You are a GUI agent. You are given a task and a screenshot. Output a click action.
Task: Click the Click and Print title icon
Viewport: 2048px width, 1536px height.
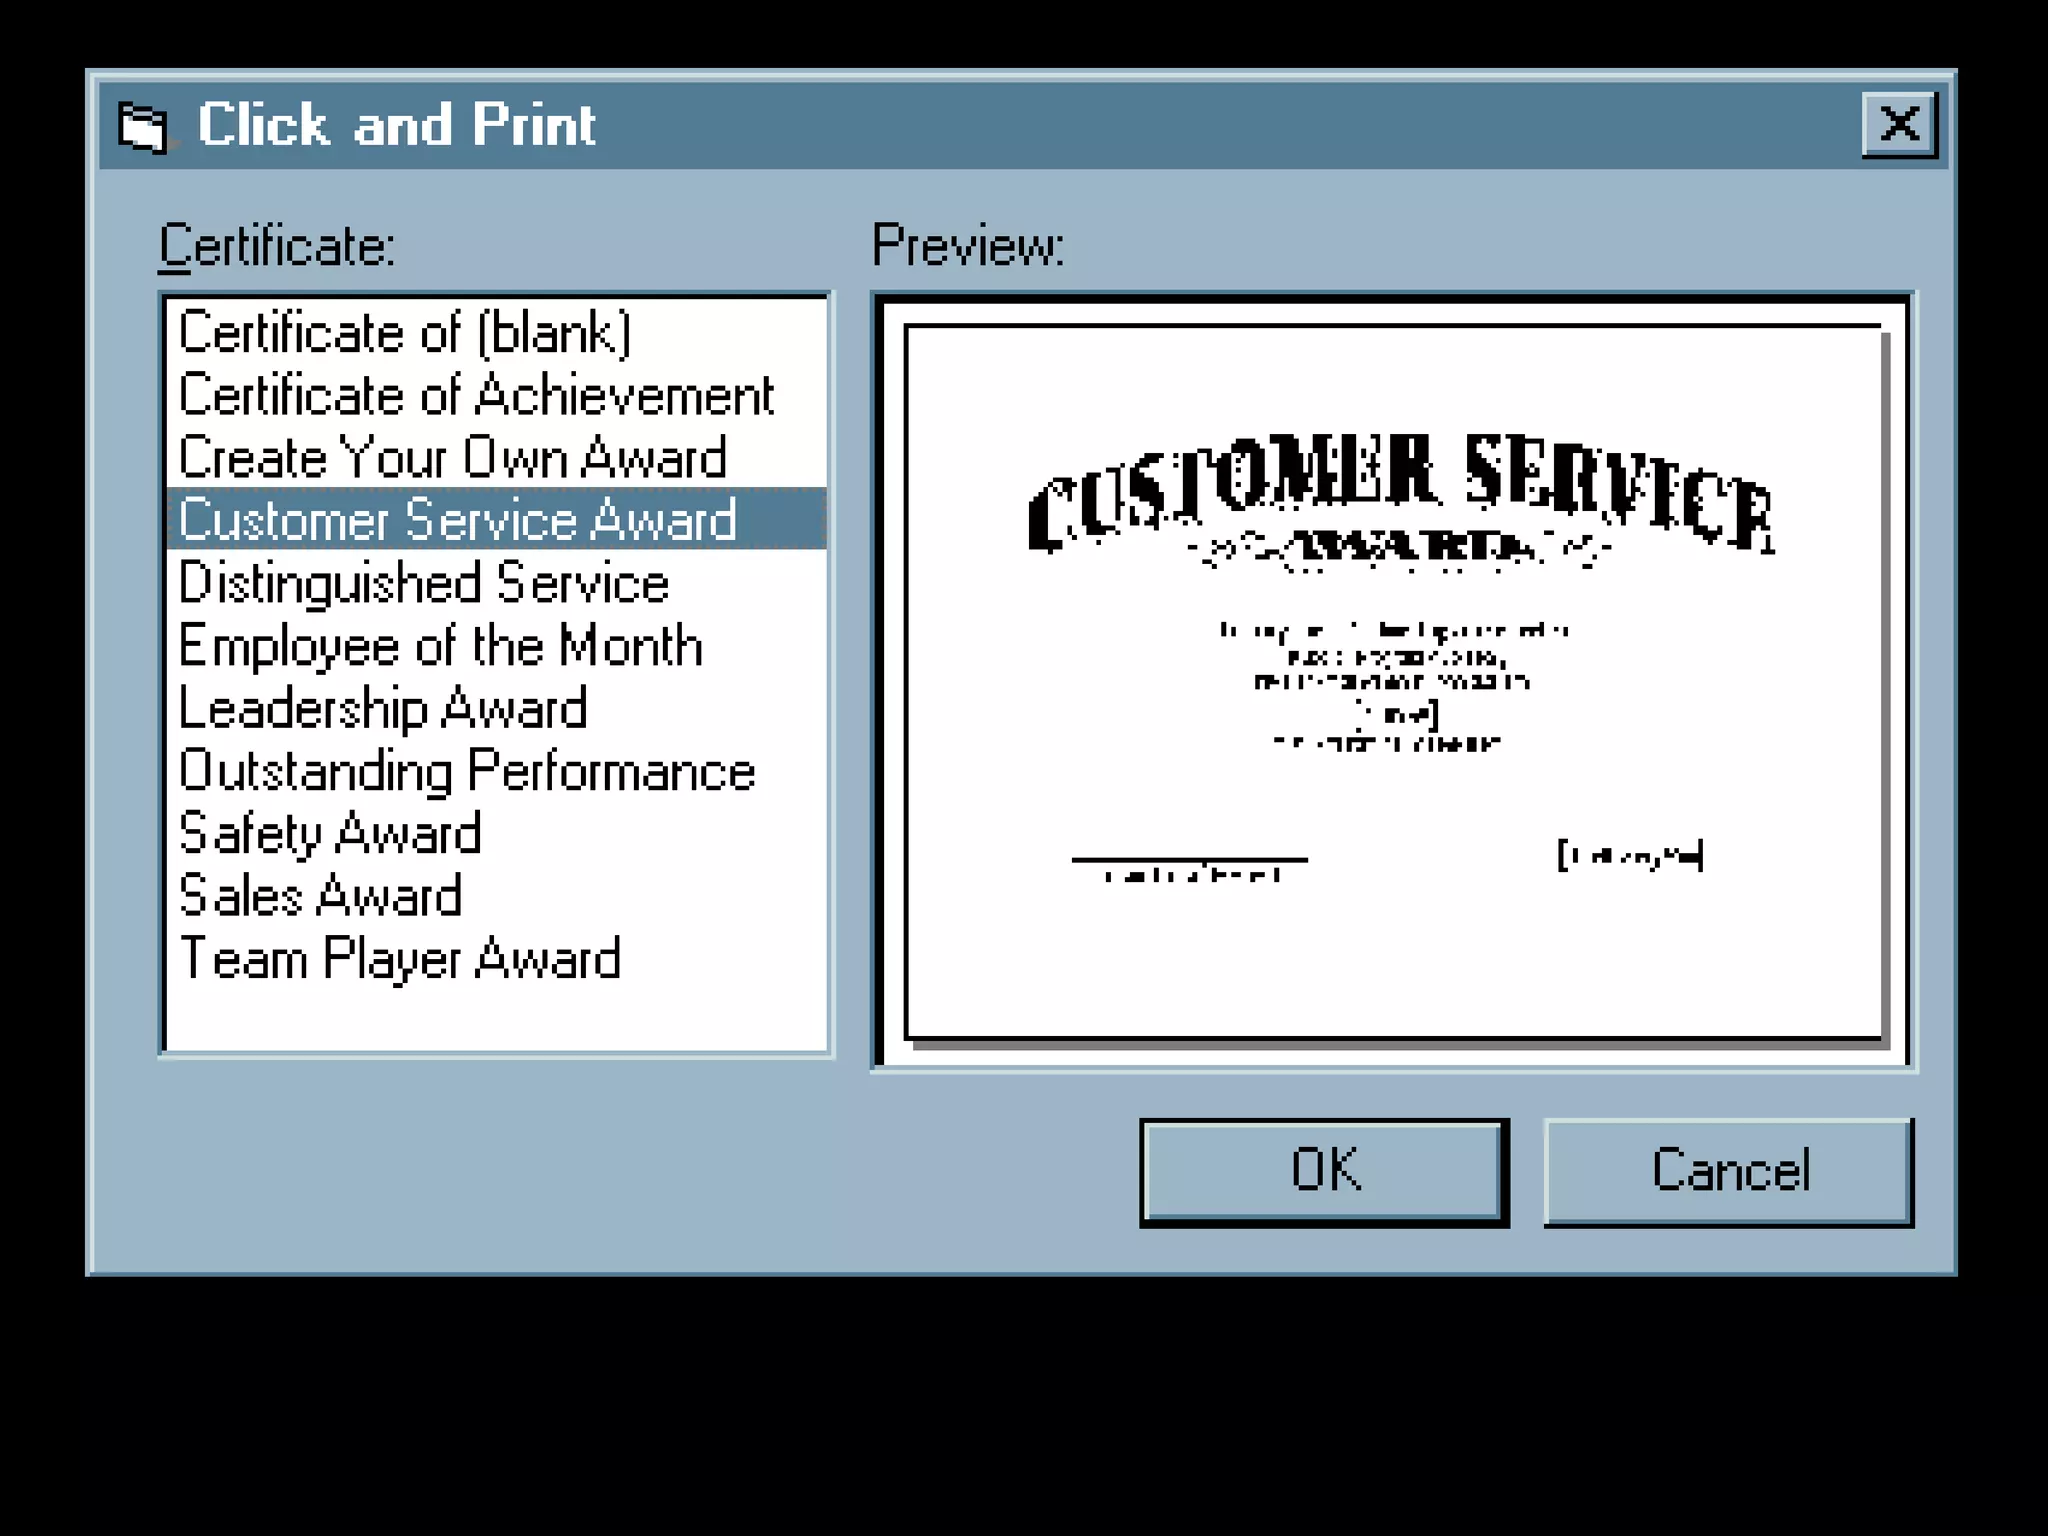click(143, 128)
